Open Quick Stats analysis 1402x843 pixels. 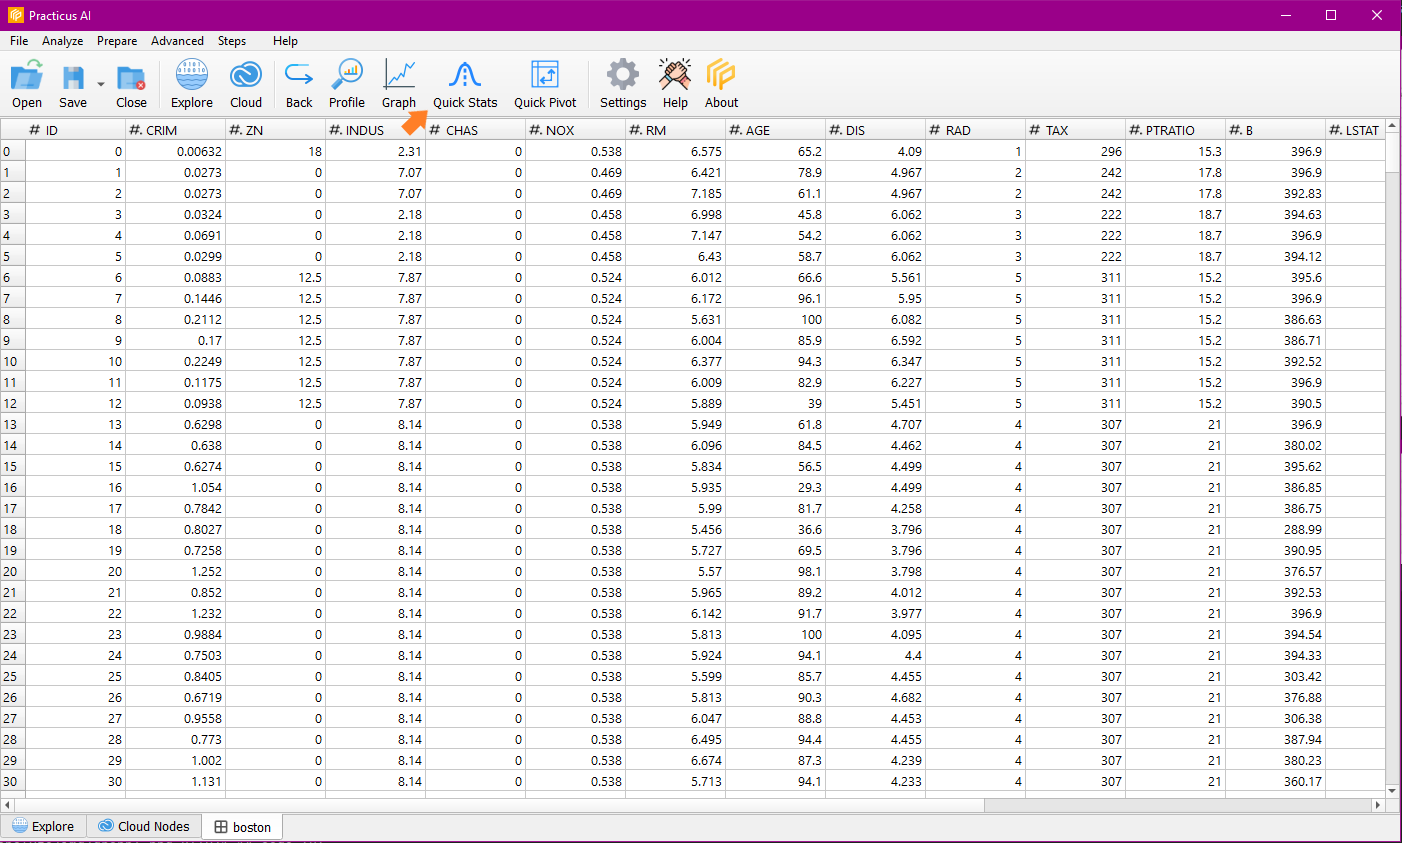[x=465, y=84]
